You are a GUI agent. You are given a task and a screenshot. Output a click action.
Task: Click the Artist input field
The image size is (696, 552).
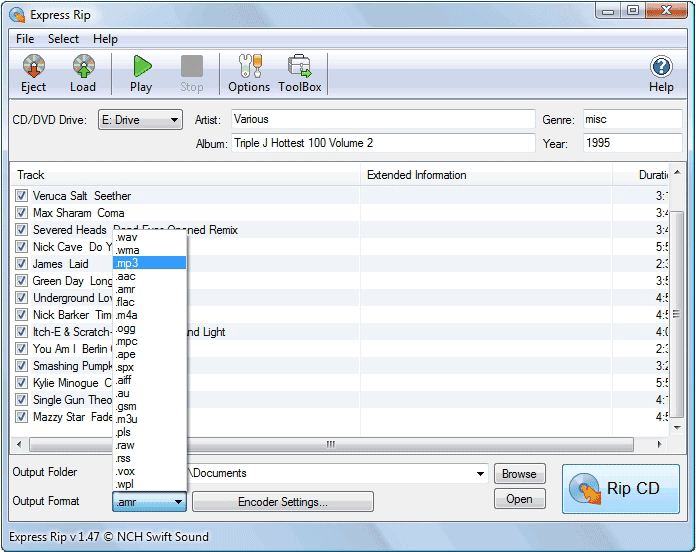coord(383,119)
